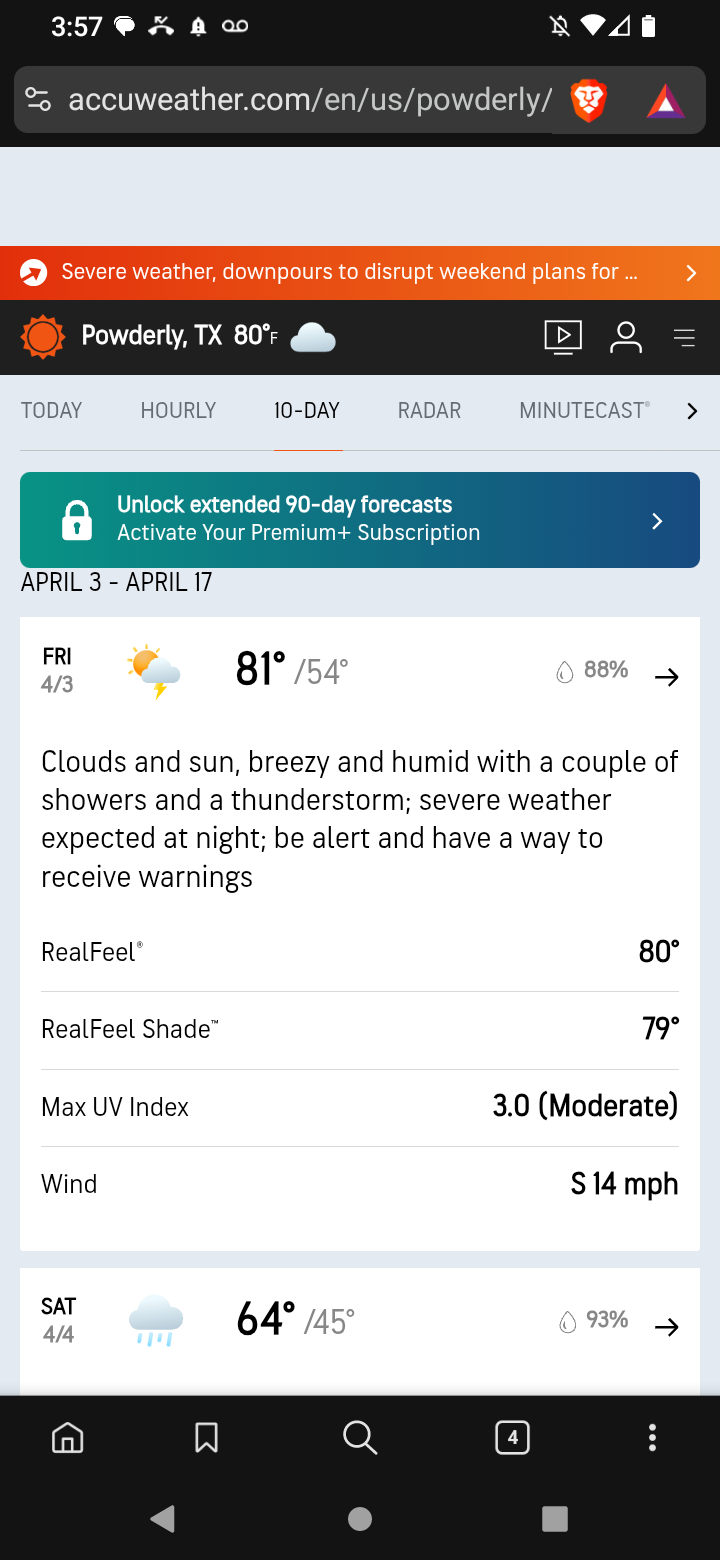Open the Brave Rewards triangle icon
The height and width of the screenshot is (1560, 720).
(x=665, y=101)
